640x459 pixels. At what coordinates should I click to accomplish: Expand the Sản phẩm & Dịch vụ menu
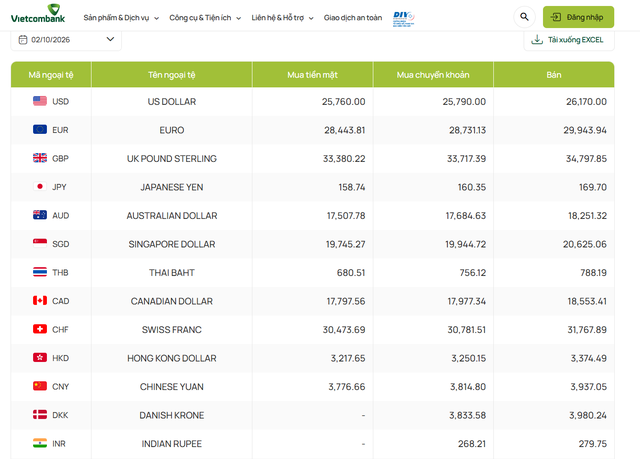tap(121, 18)
